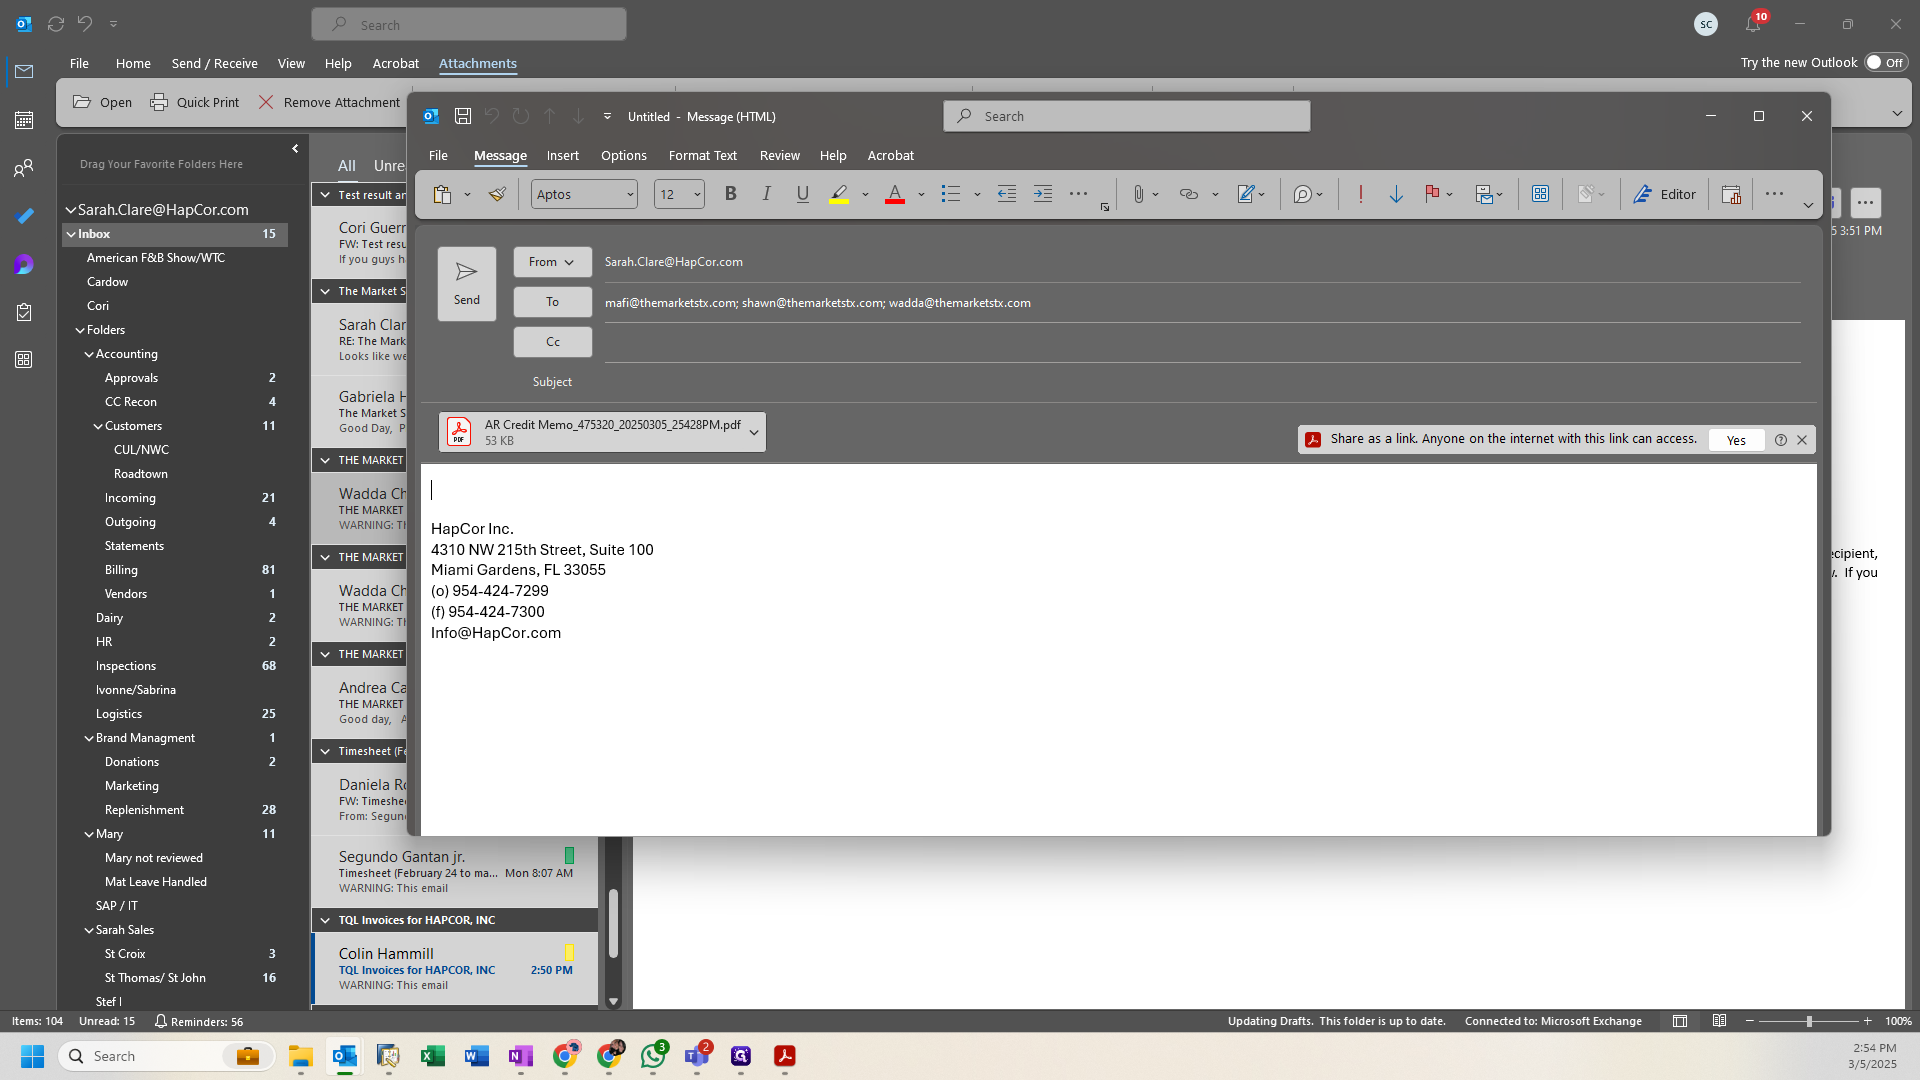
Task: Insert a bulleted list
Action: 950,194
